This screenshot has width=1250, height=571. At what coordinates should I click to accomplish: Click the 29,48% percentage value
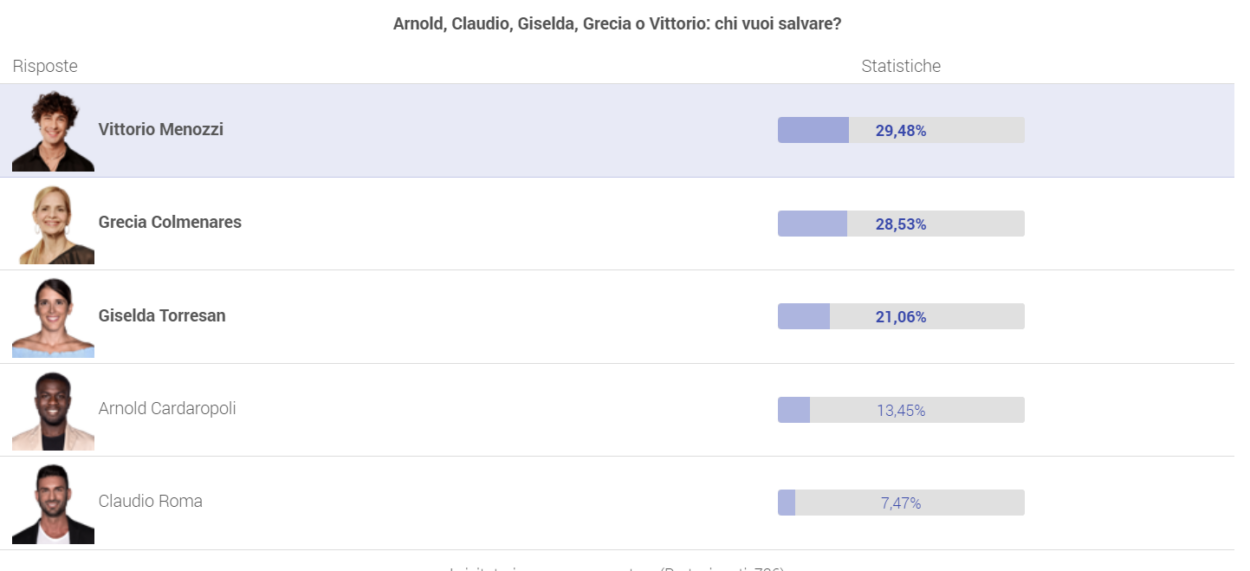(901, 130)
